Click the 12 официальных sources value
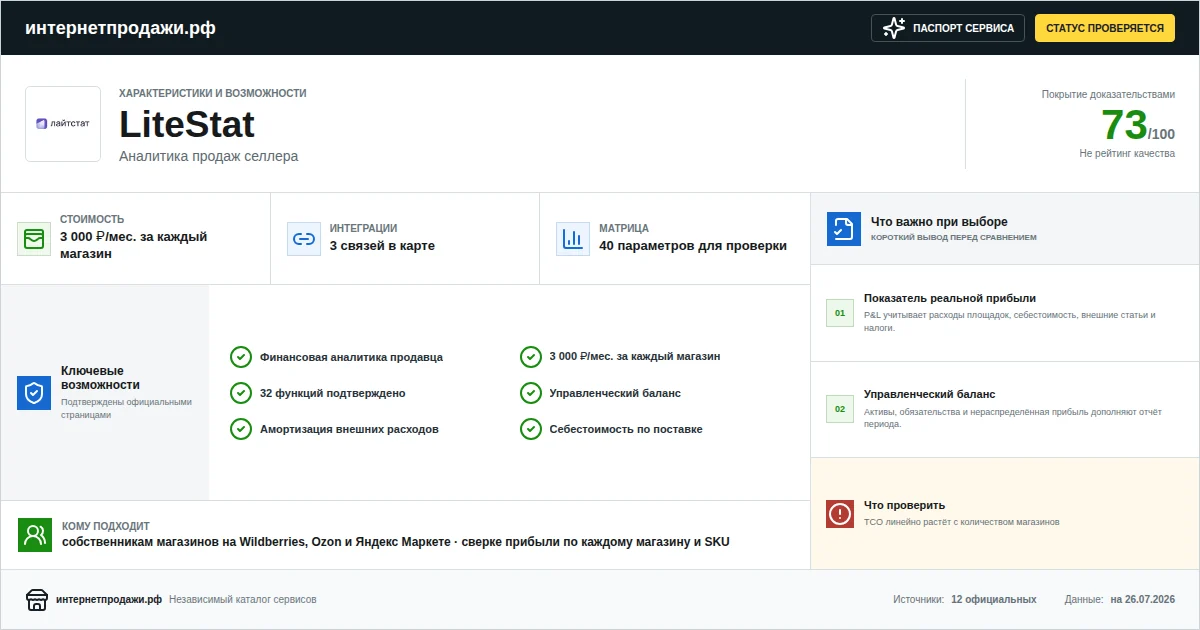The image size is (1200, 630). click(994, 600)
